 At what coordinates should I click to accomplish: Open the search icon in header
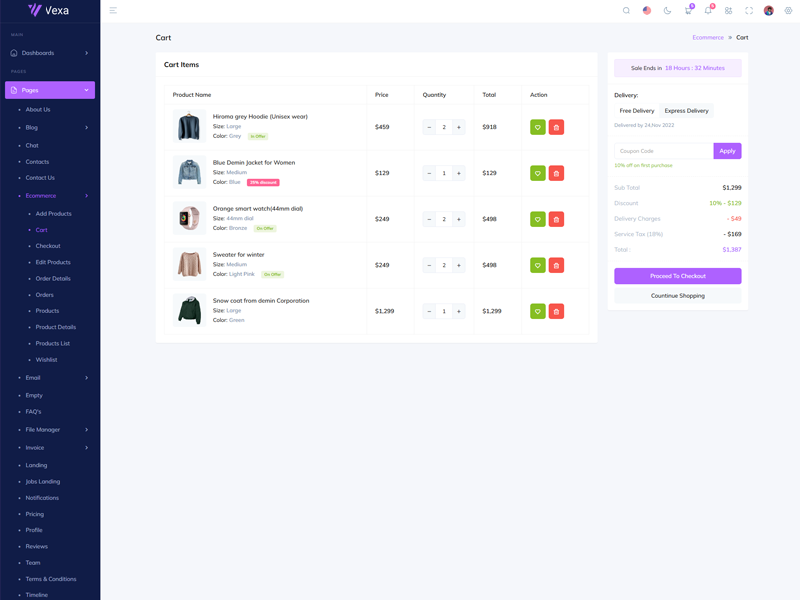627,11
